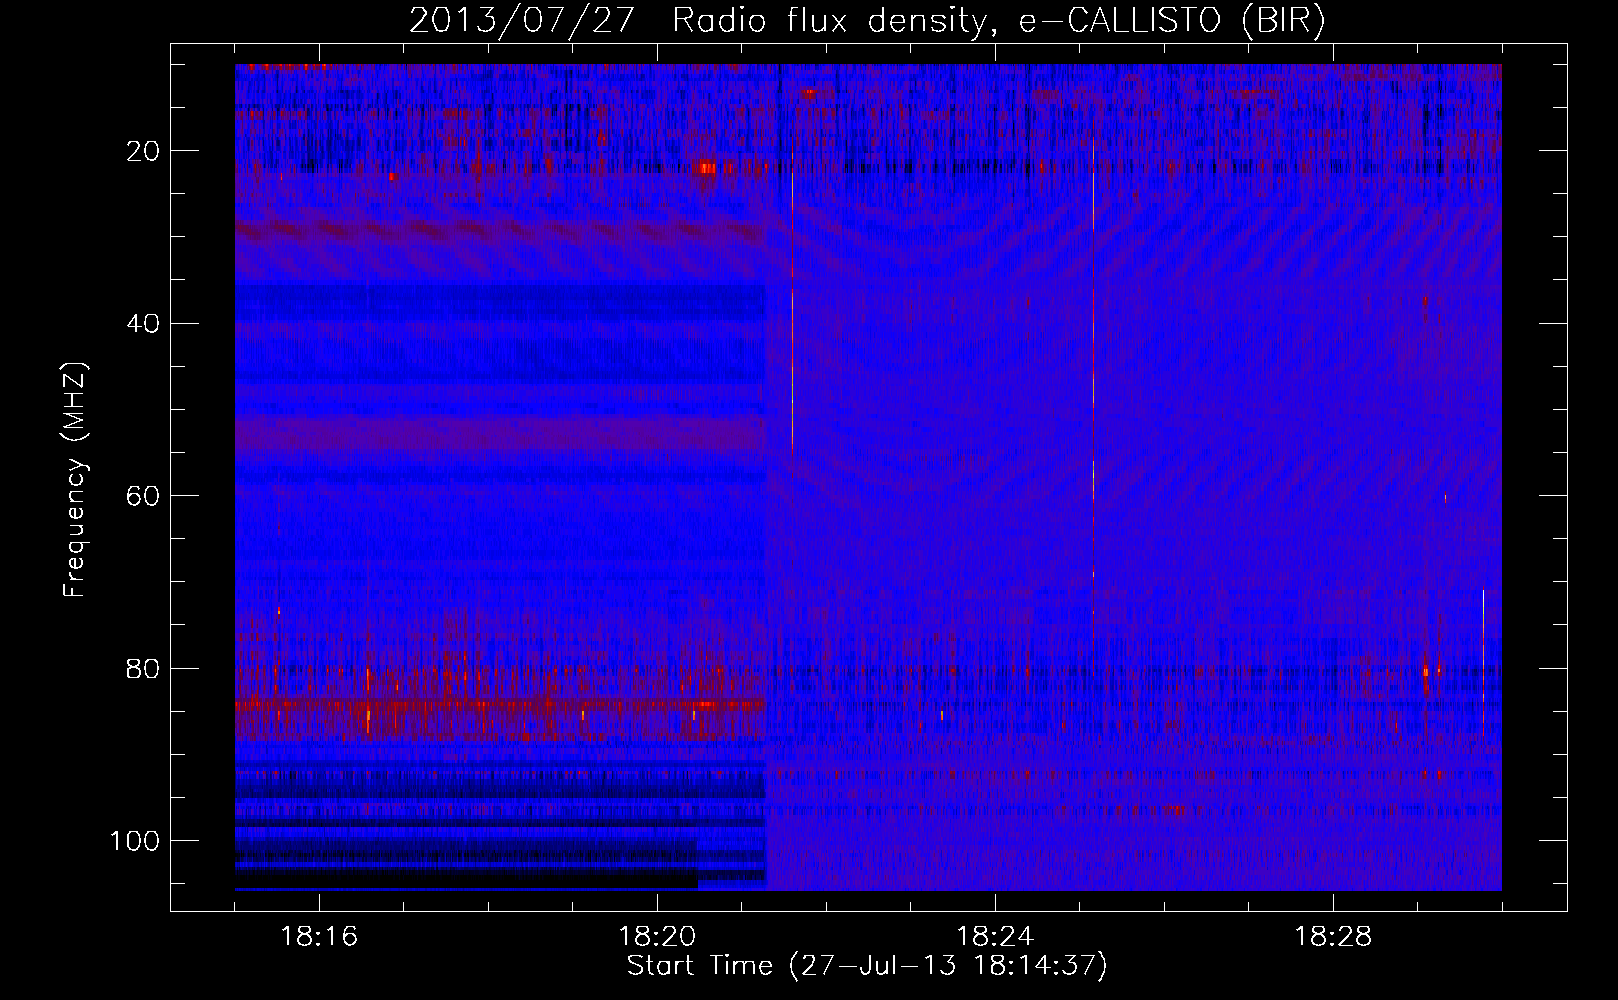Click the 80 MHz frequency tick label

(144, 668)
